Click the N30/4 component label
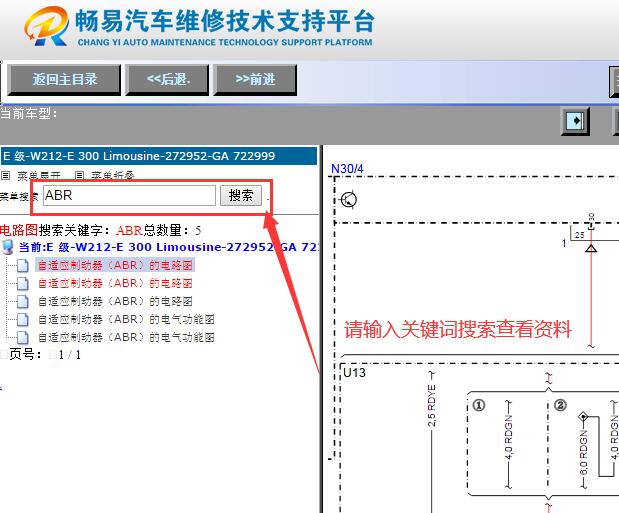The height and width of the screenshot is (513, 619). (347, 169)
